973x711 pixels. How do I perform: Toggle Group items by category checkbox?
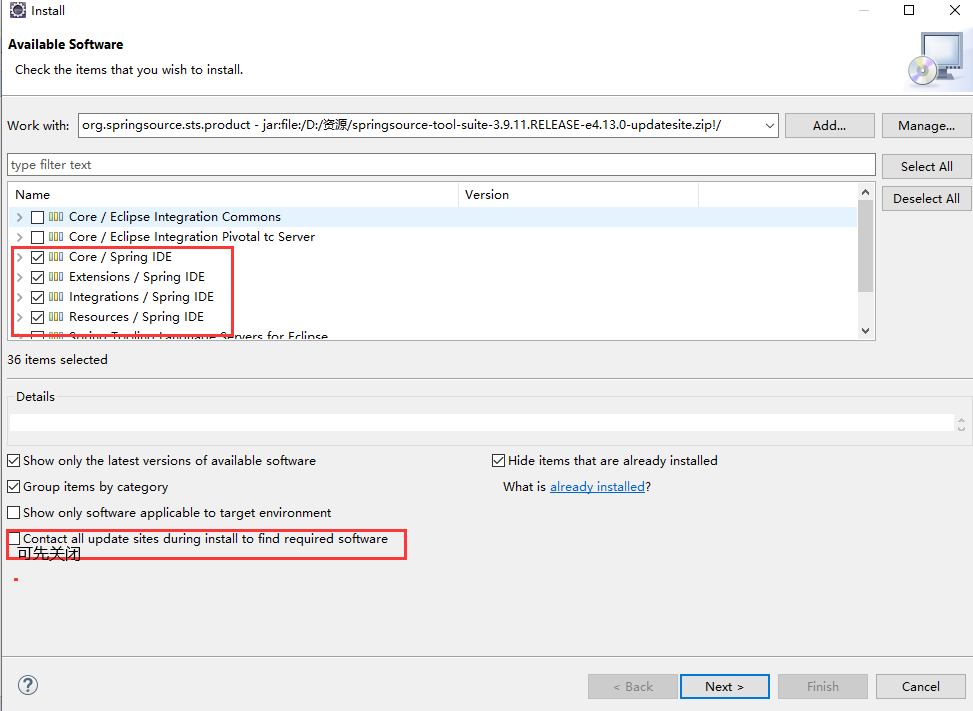coord(14,487)
